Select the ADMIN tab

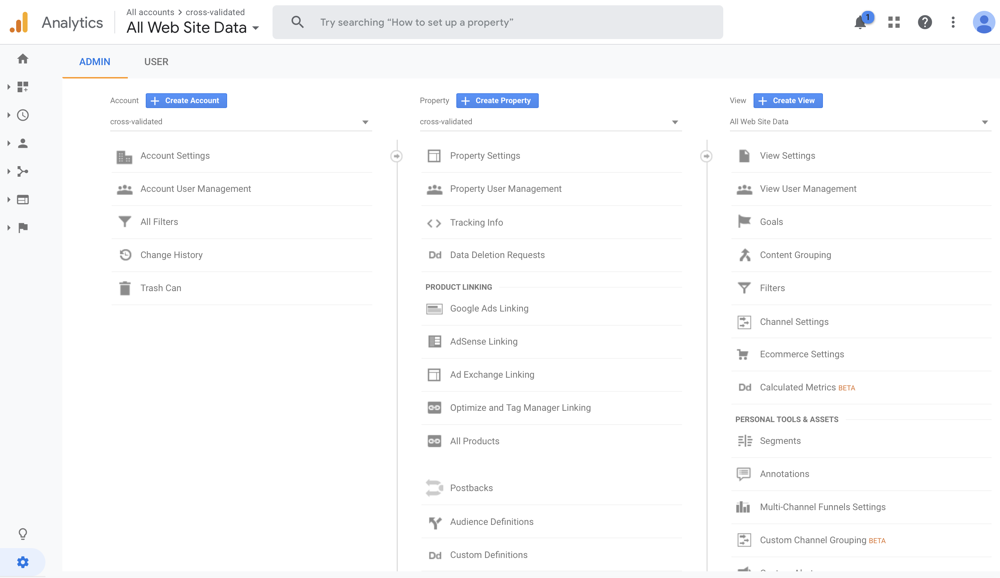[95, 62]
